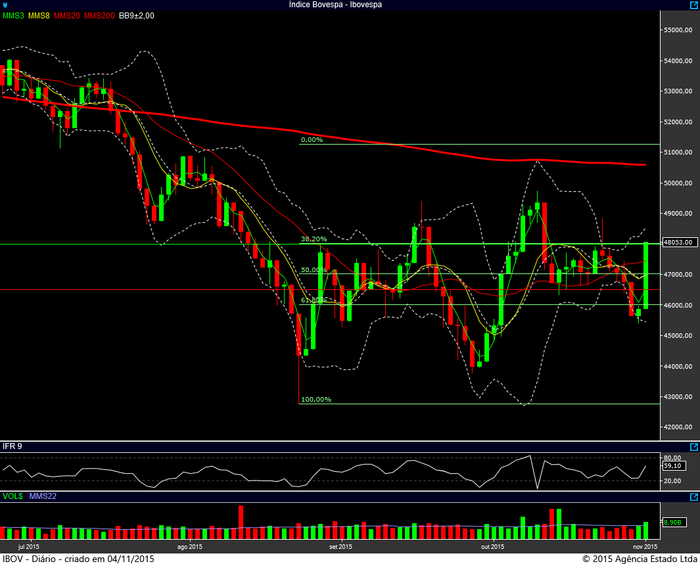Click the Índice Bovespa - Ibovespa chart title
This screenshot has height=564, width=700.
tap(335, 4)
